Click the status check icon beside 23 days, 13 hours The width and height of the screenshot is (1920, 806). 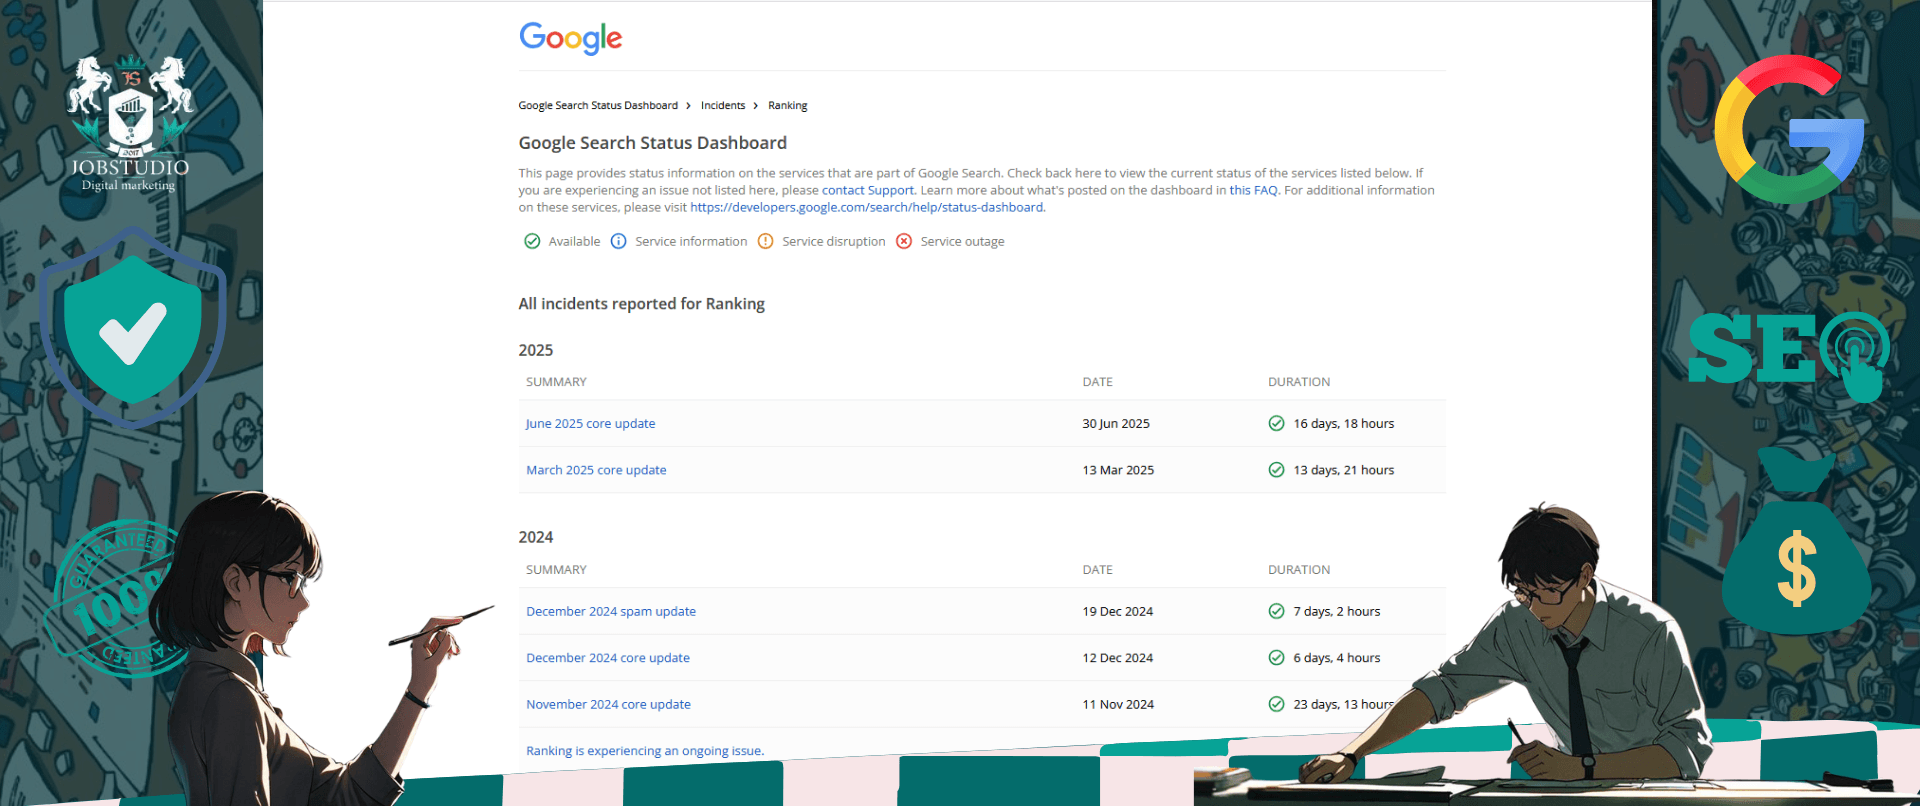(x=1276, y=705)
